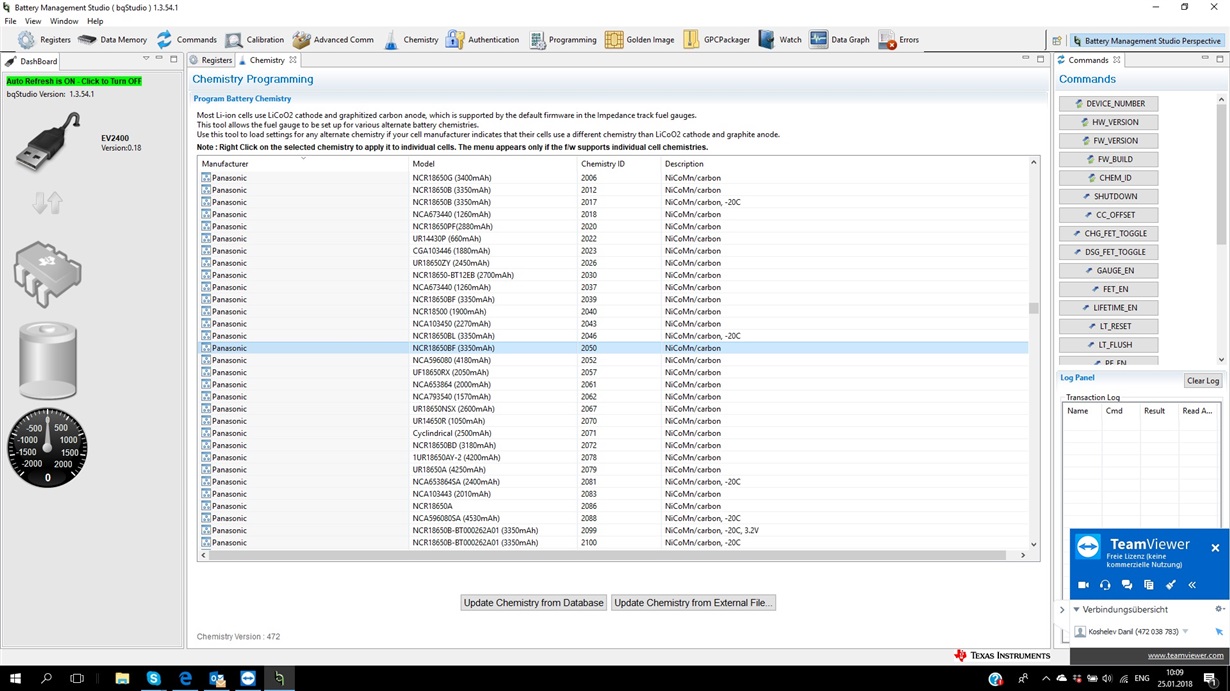1230x691 pixels.
Task: Click the CHG_FET_TOGGLE command
Action: click(x=1108, y=234)
